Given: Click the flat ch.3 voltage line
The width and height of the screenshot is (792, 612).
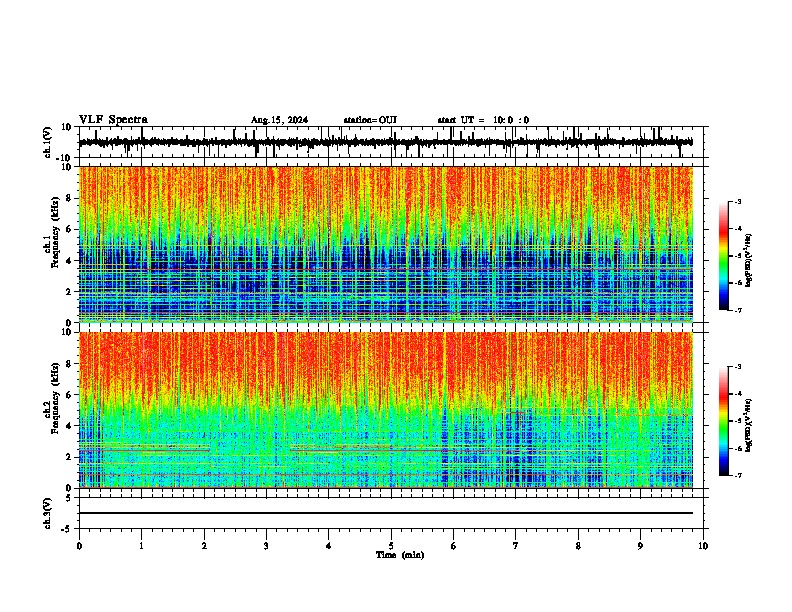Looking at the screenshot, I should pos(386,513).
